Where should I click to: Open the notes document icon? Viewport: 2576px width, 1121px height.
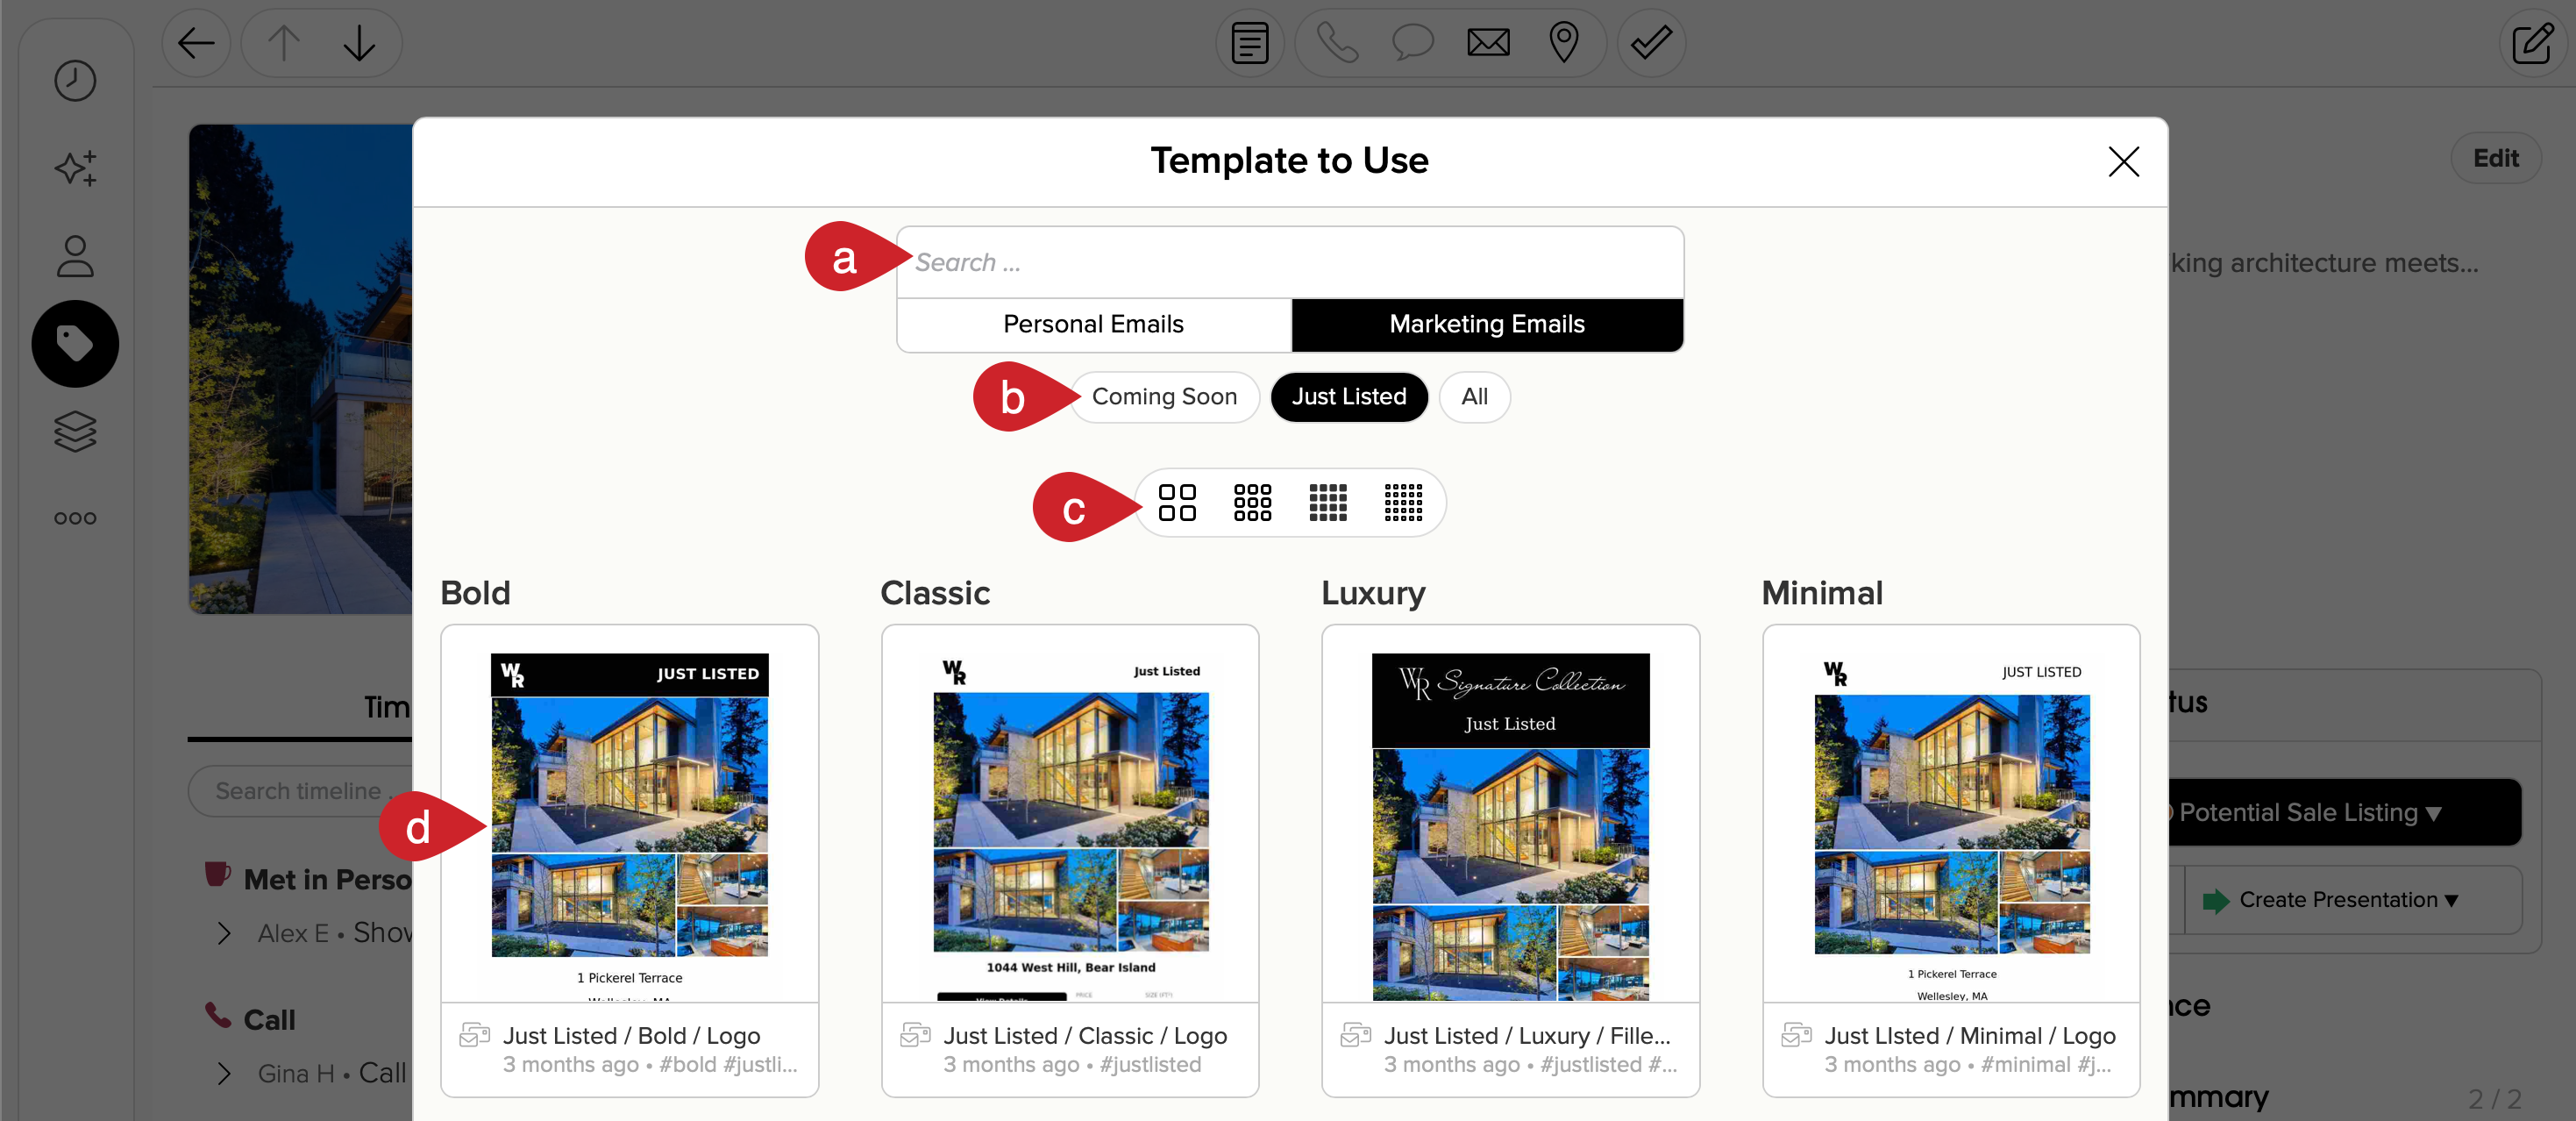coord(1249,43)
